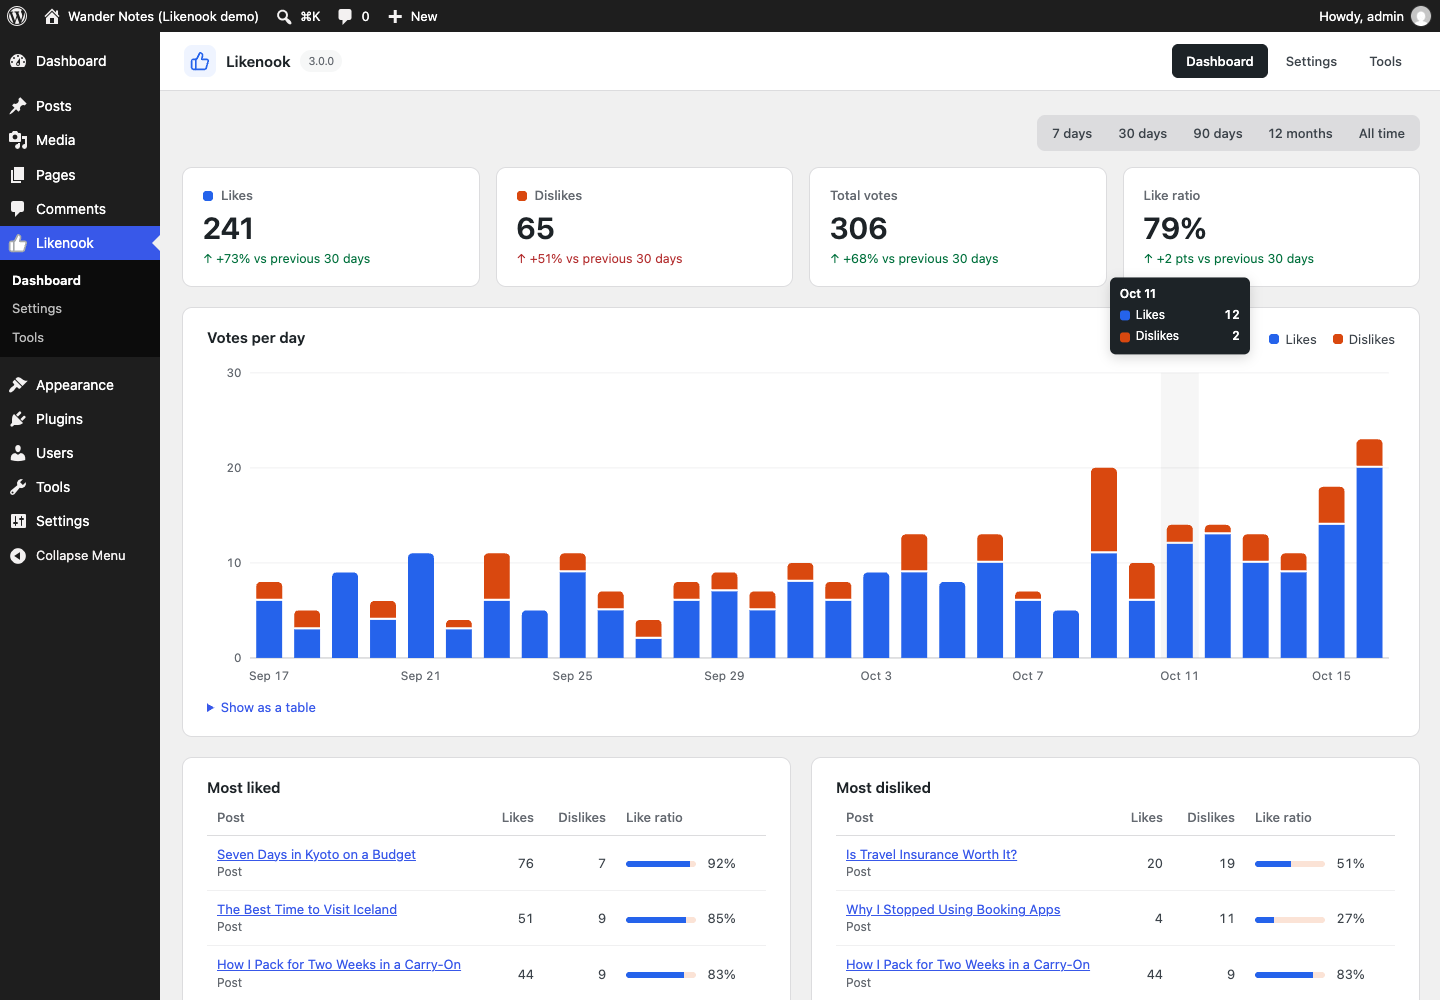Toggle Likes series in chart legend
This screenshot has width=1440, height=1000.
(x=1292, y=339)
